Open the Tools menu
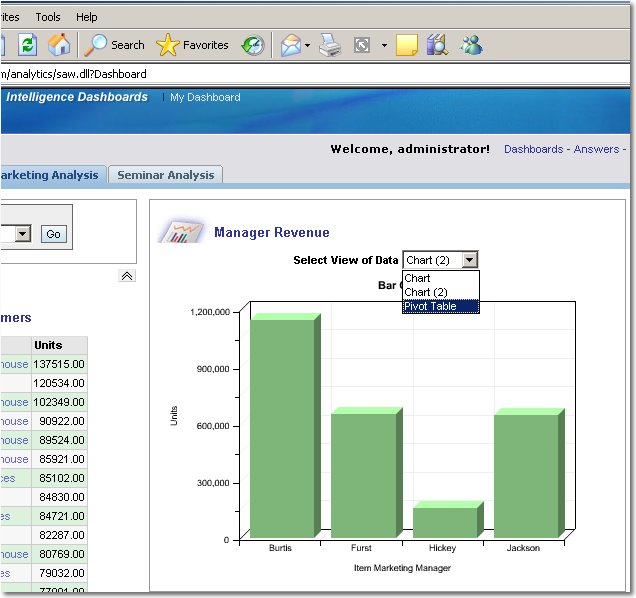This screenshot has width=636, height=598. [48, 17]
